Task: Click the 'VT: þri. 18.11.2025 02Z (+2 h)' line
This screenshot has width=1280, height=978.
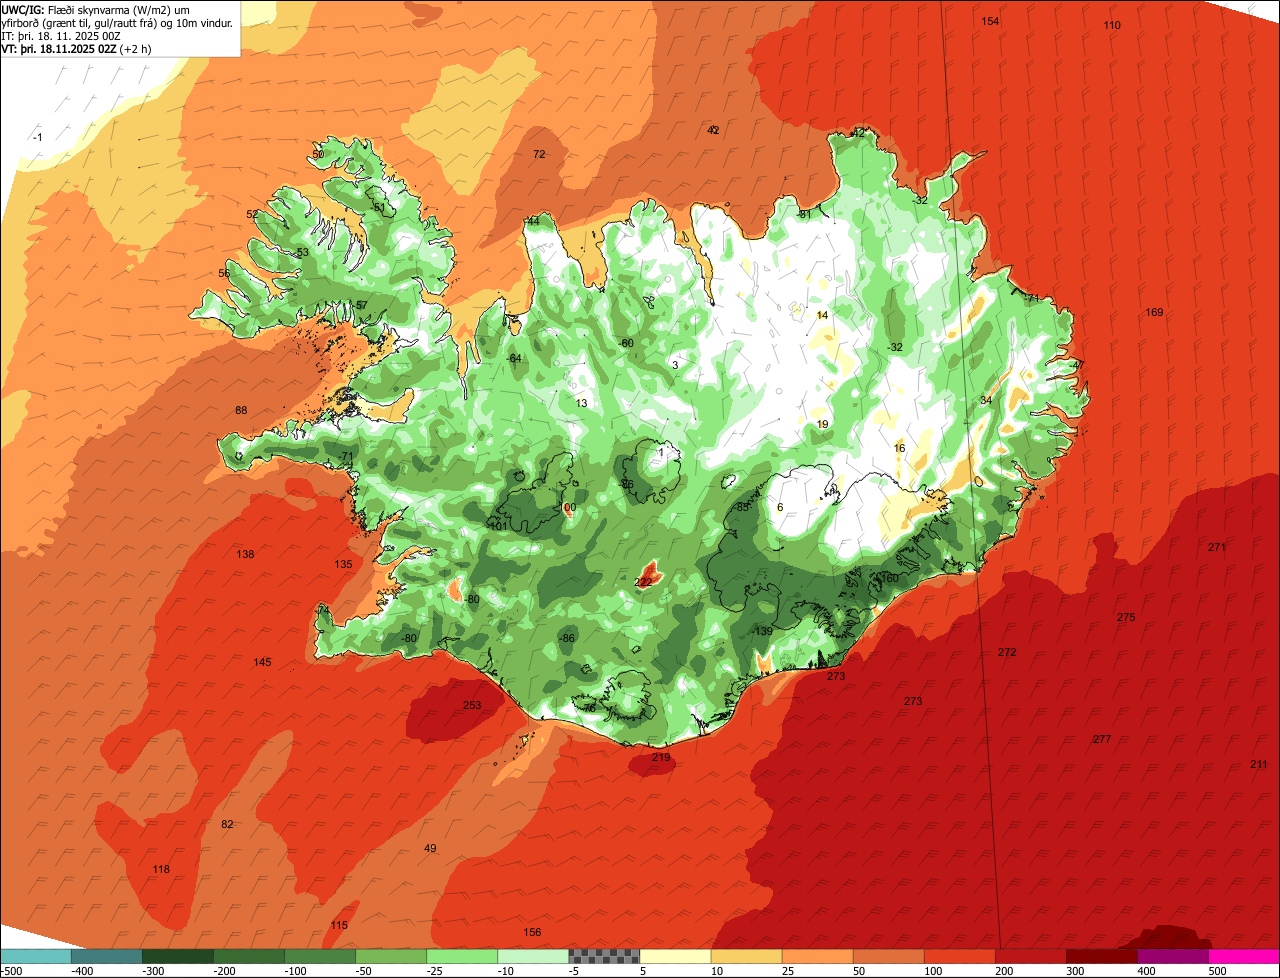Action: click(x=76, y=49)
